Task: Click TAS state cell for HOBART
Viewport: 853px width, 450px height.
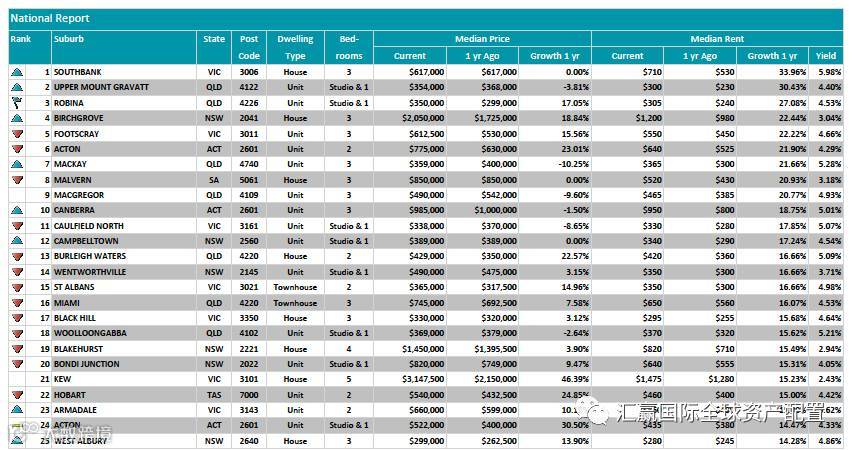Action: tap(214, 395)
